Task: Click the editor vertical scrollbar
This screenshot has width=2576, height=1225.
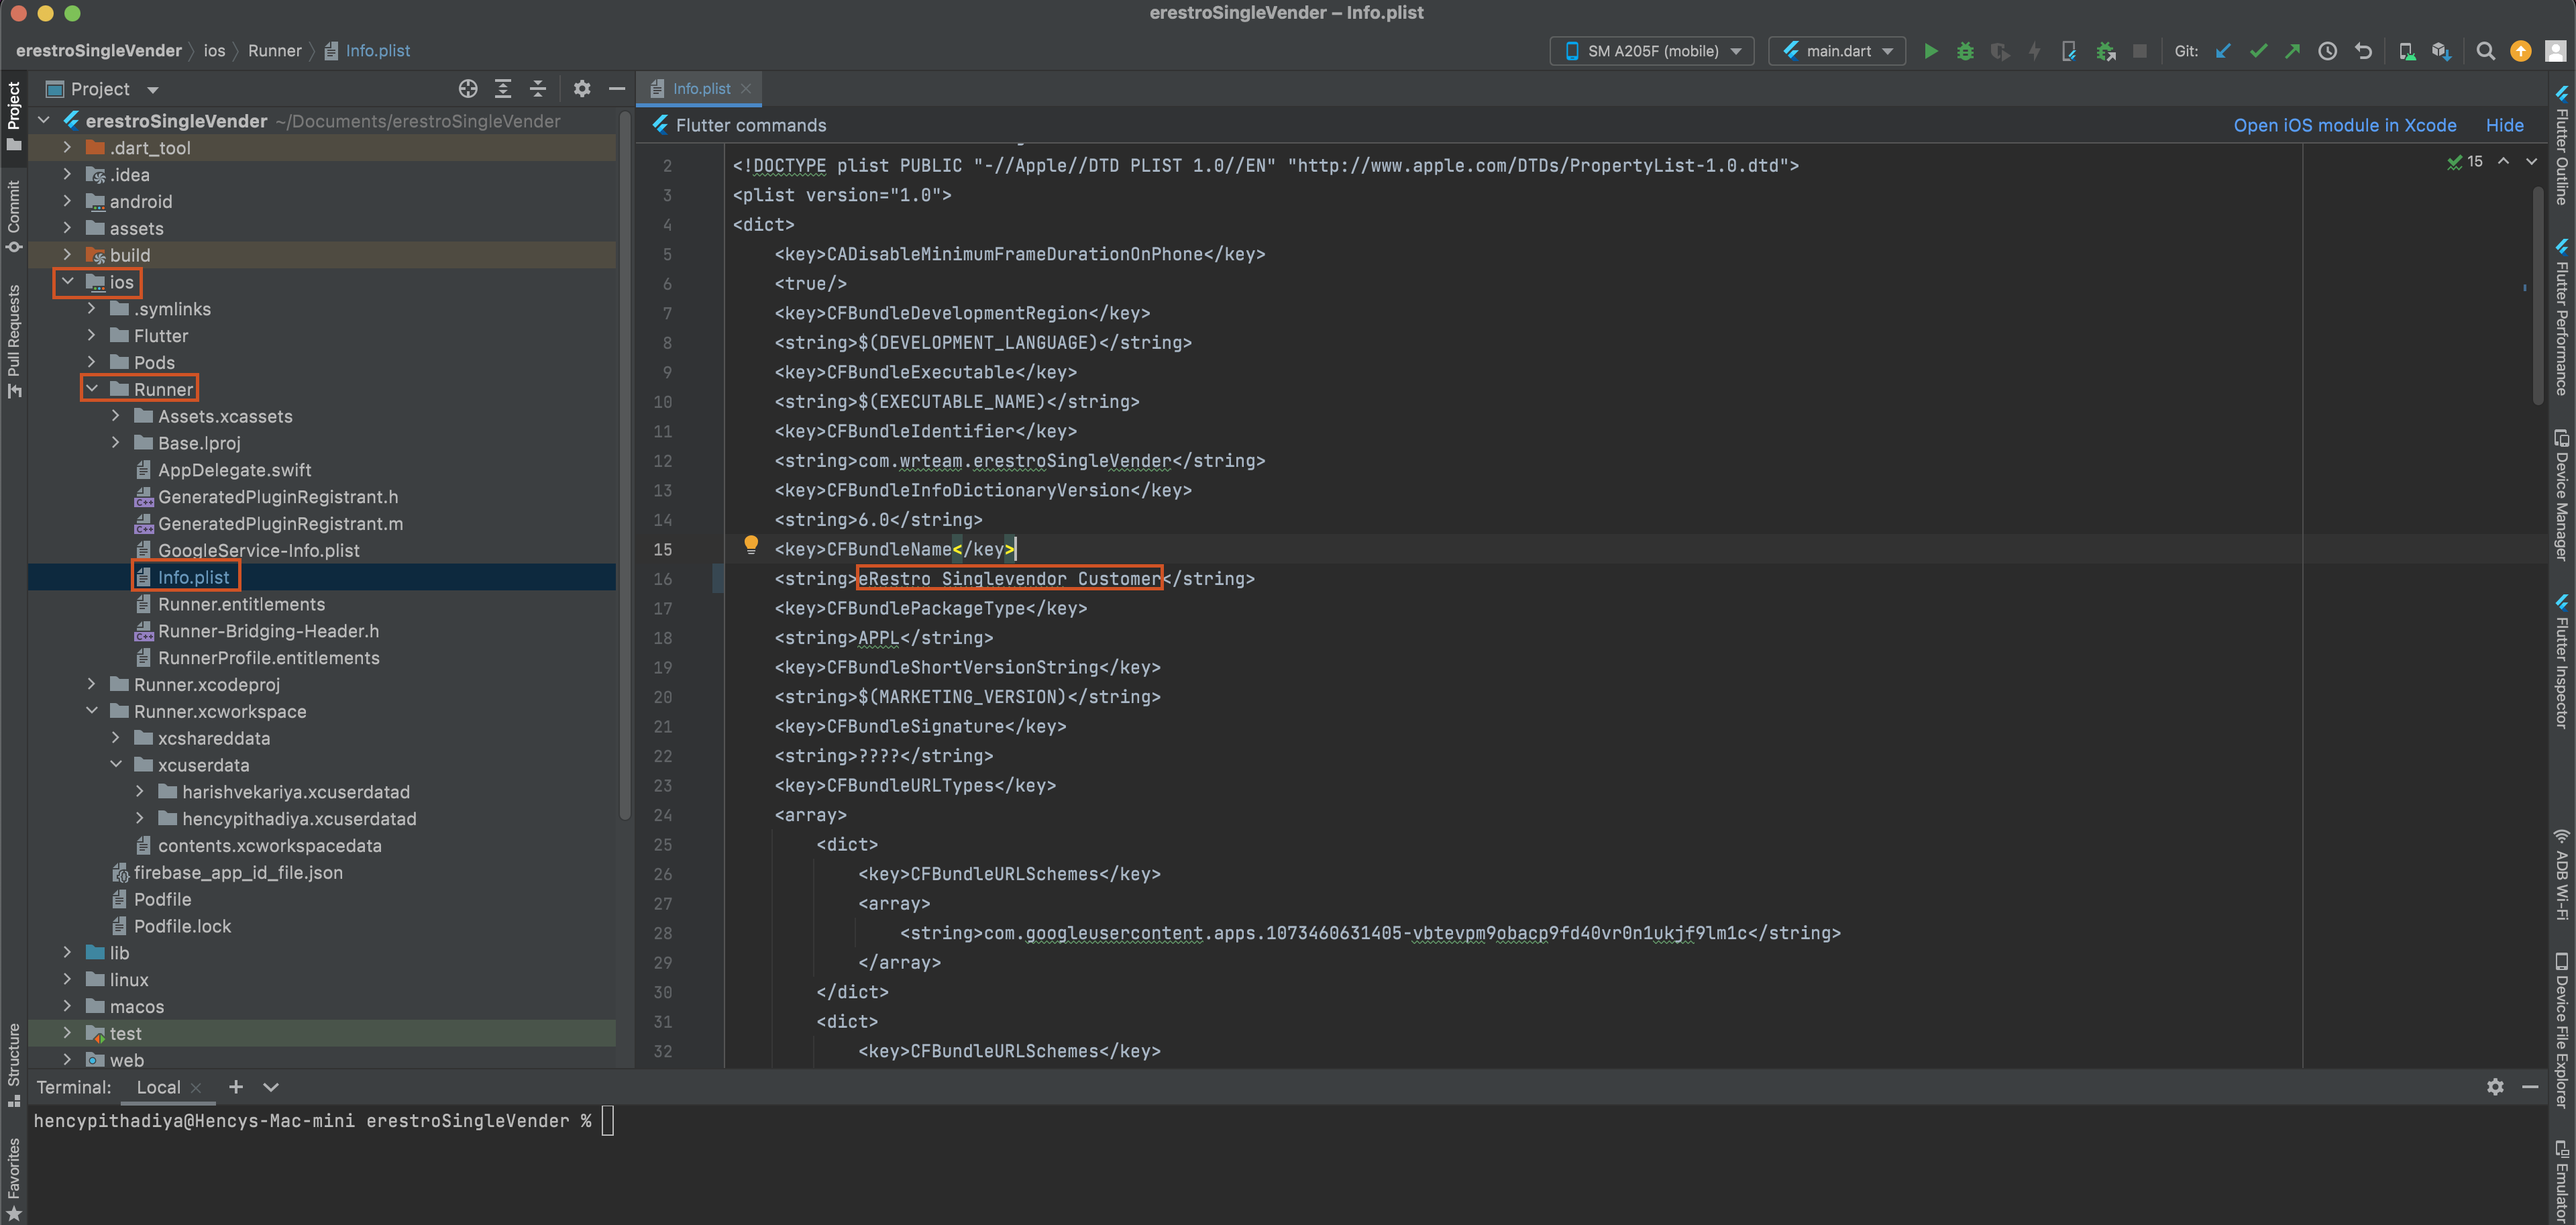Action: click(x=2538, y=295)
